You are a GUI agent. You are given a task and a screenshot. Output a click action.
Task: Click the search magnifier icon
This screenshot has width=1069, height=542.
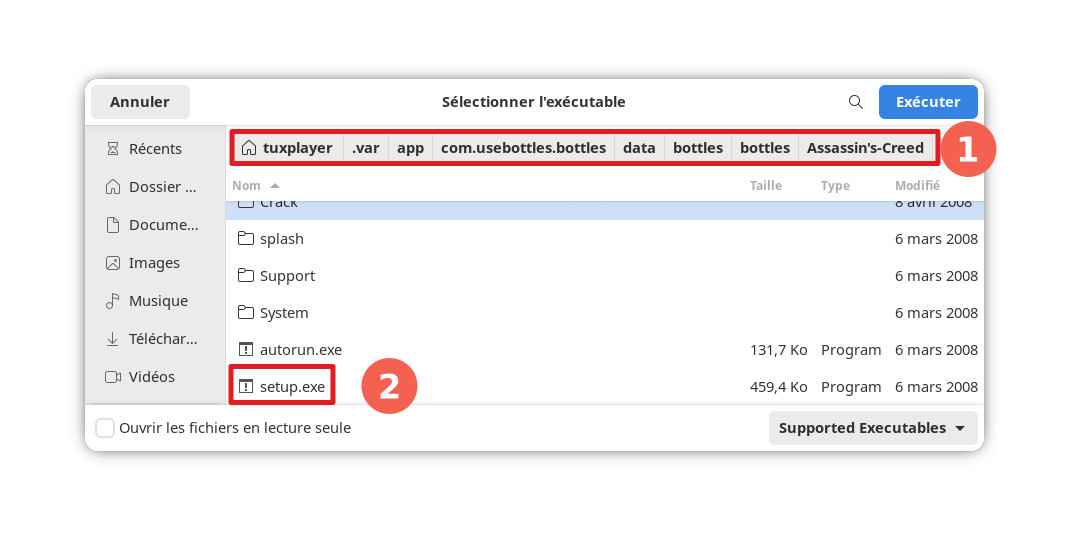pyautogui.click(x=855, y=102)
